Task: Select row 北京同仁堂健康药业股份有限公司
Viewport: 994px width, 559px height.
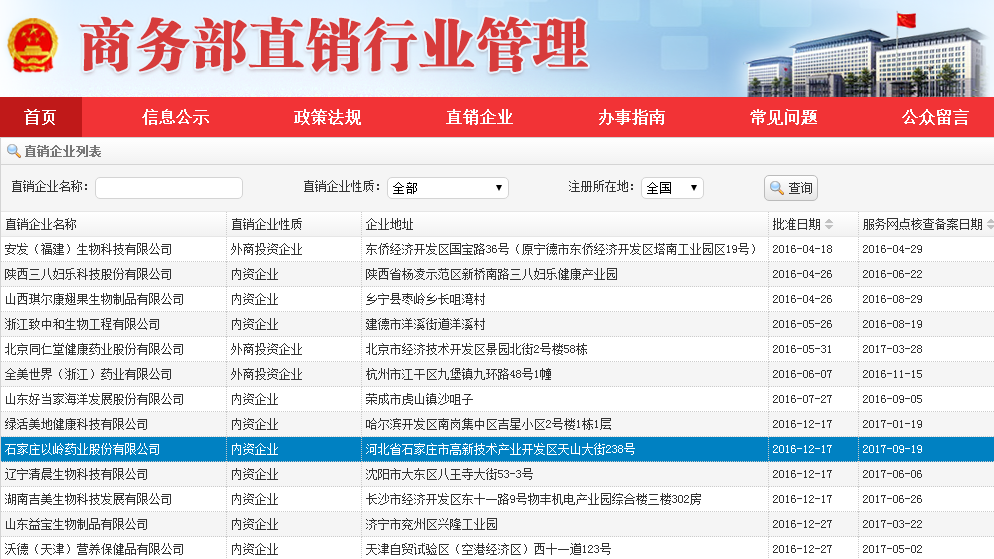Action: (497, 349)
